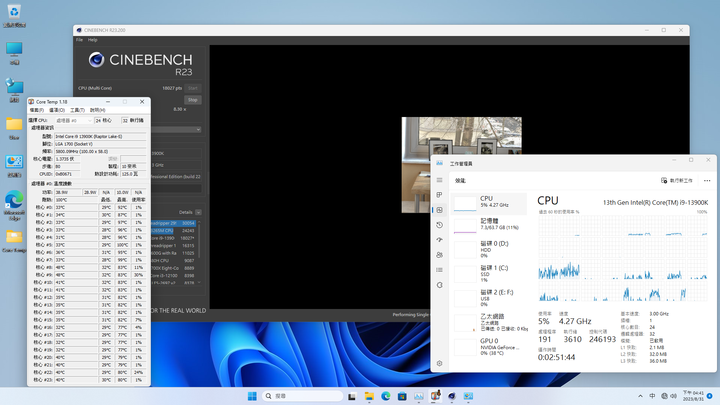Select GPU 0 NVIDIA GeForce entry
Viewport: 720px width, 405px height.
(489, 347)
